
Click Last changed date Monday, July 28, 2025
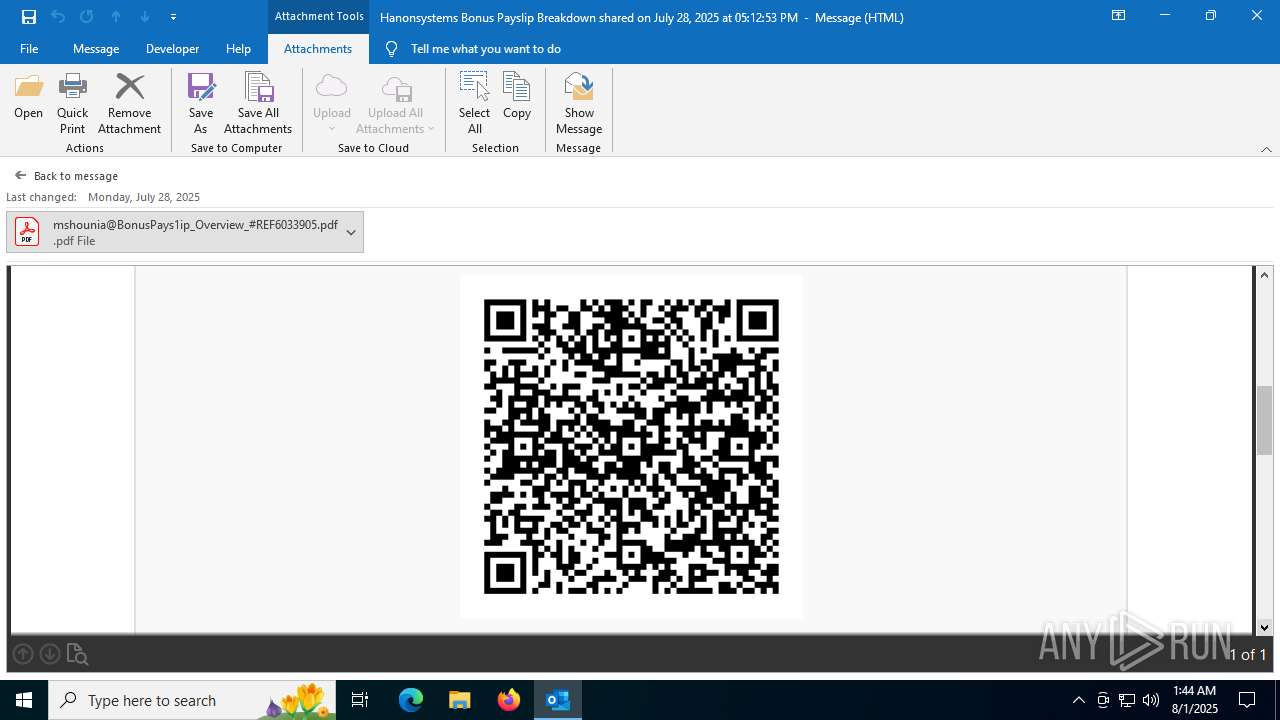(144, 197)
